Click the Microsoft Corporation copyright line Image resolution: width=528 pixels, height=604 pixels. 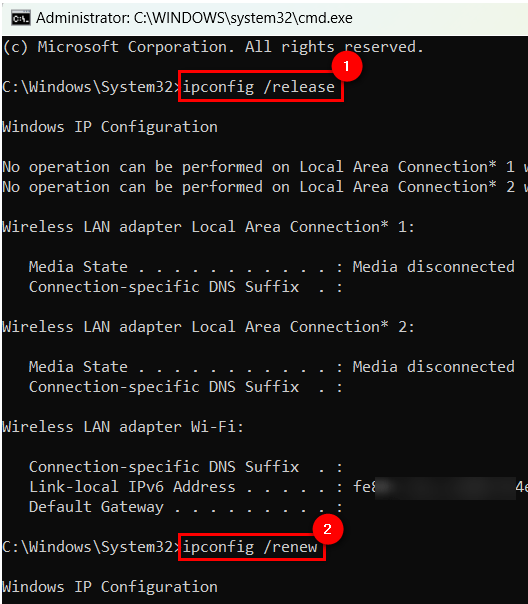point(213,47)
